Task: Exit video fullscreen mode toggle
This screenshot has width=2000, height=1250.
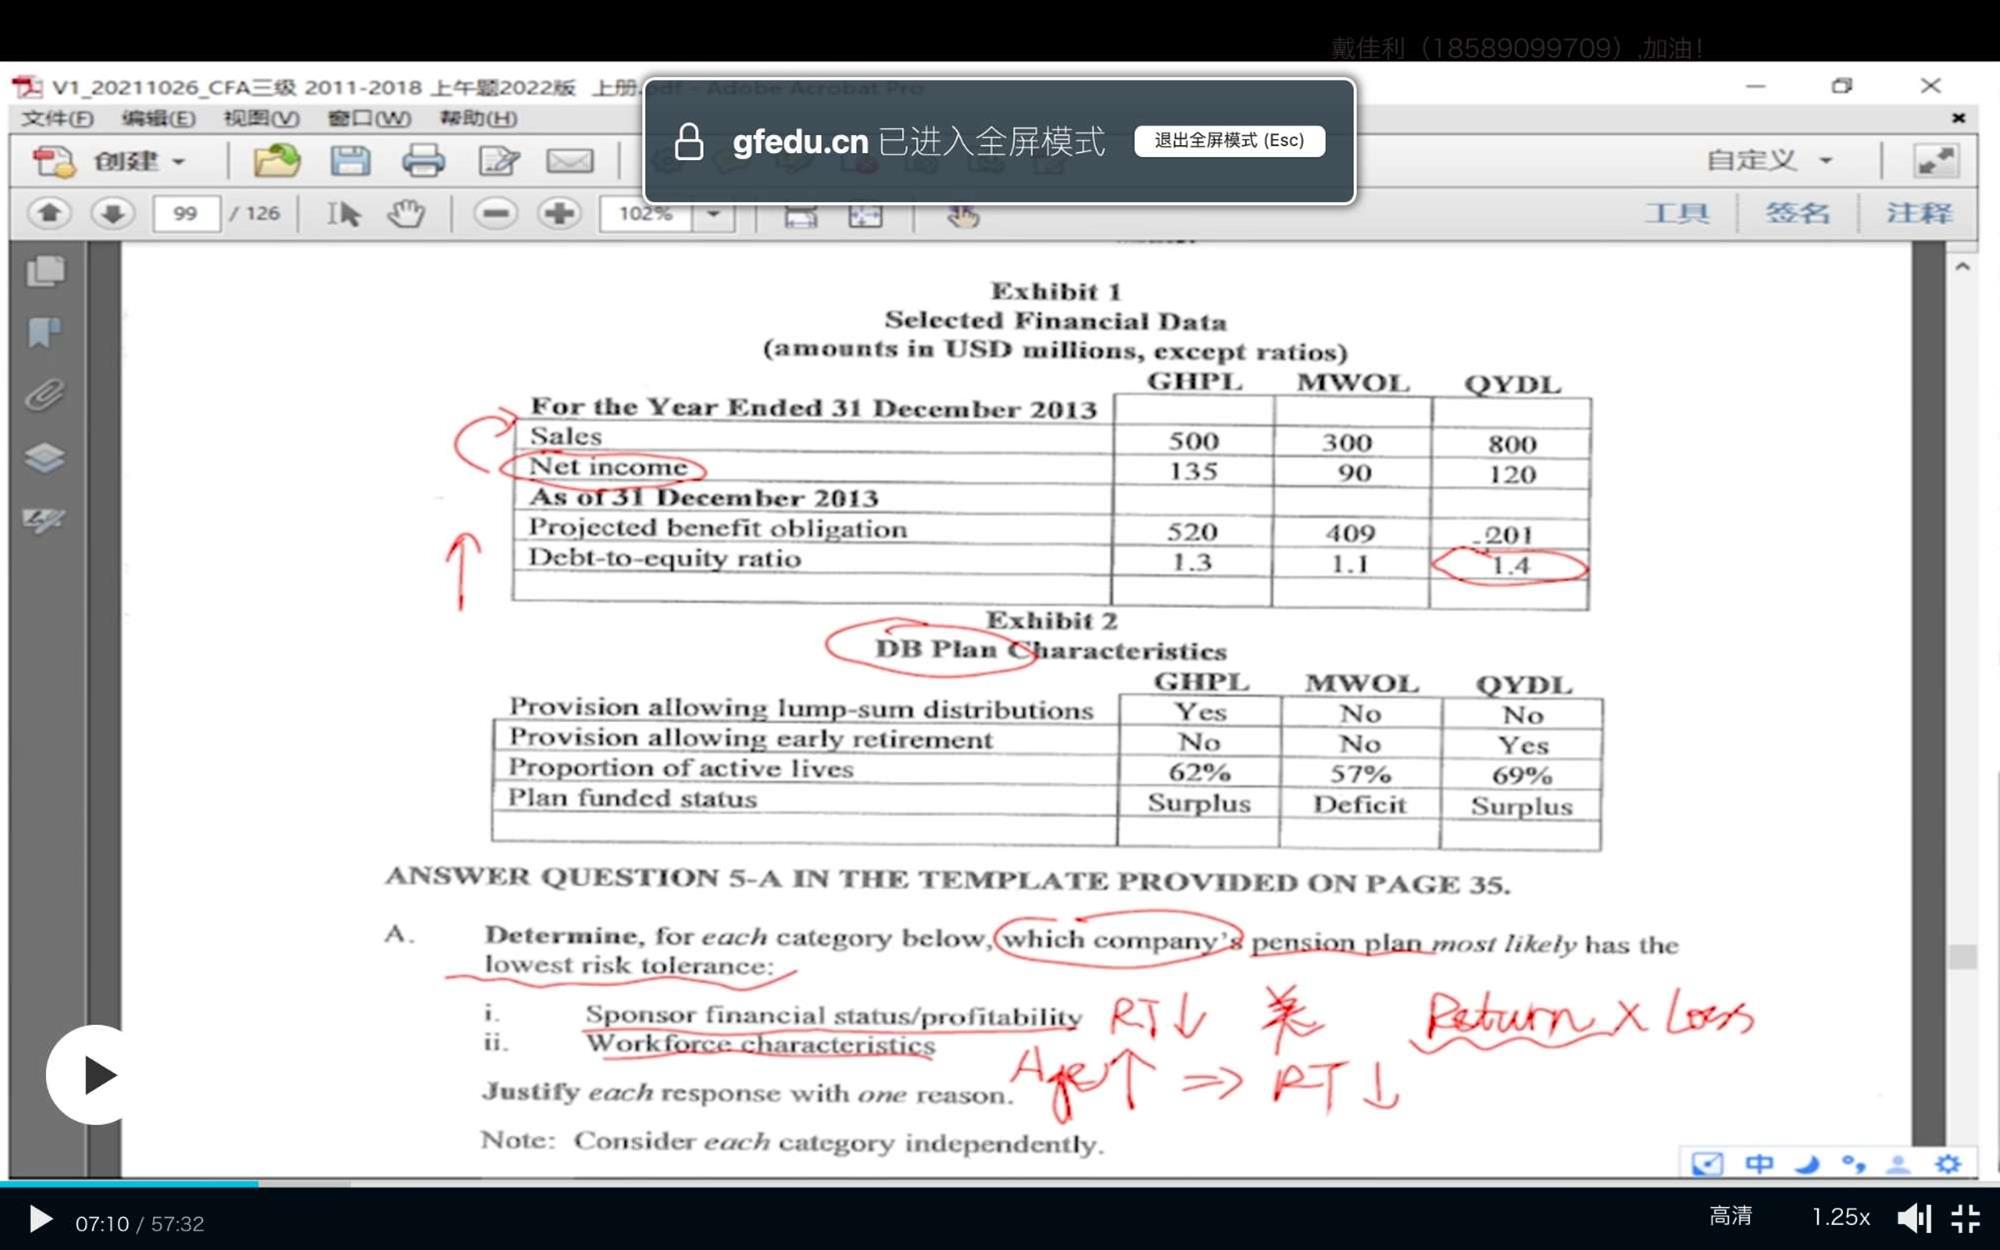Action: click(x=1966, y=1218)
